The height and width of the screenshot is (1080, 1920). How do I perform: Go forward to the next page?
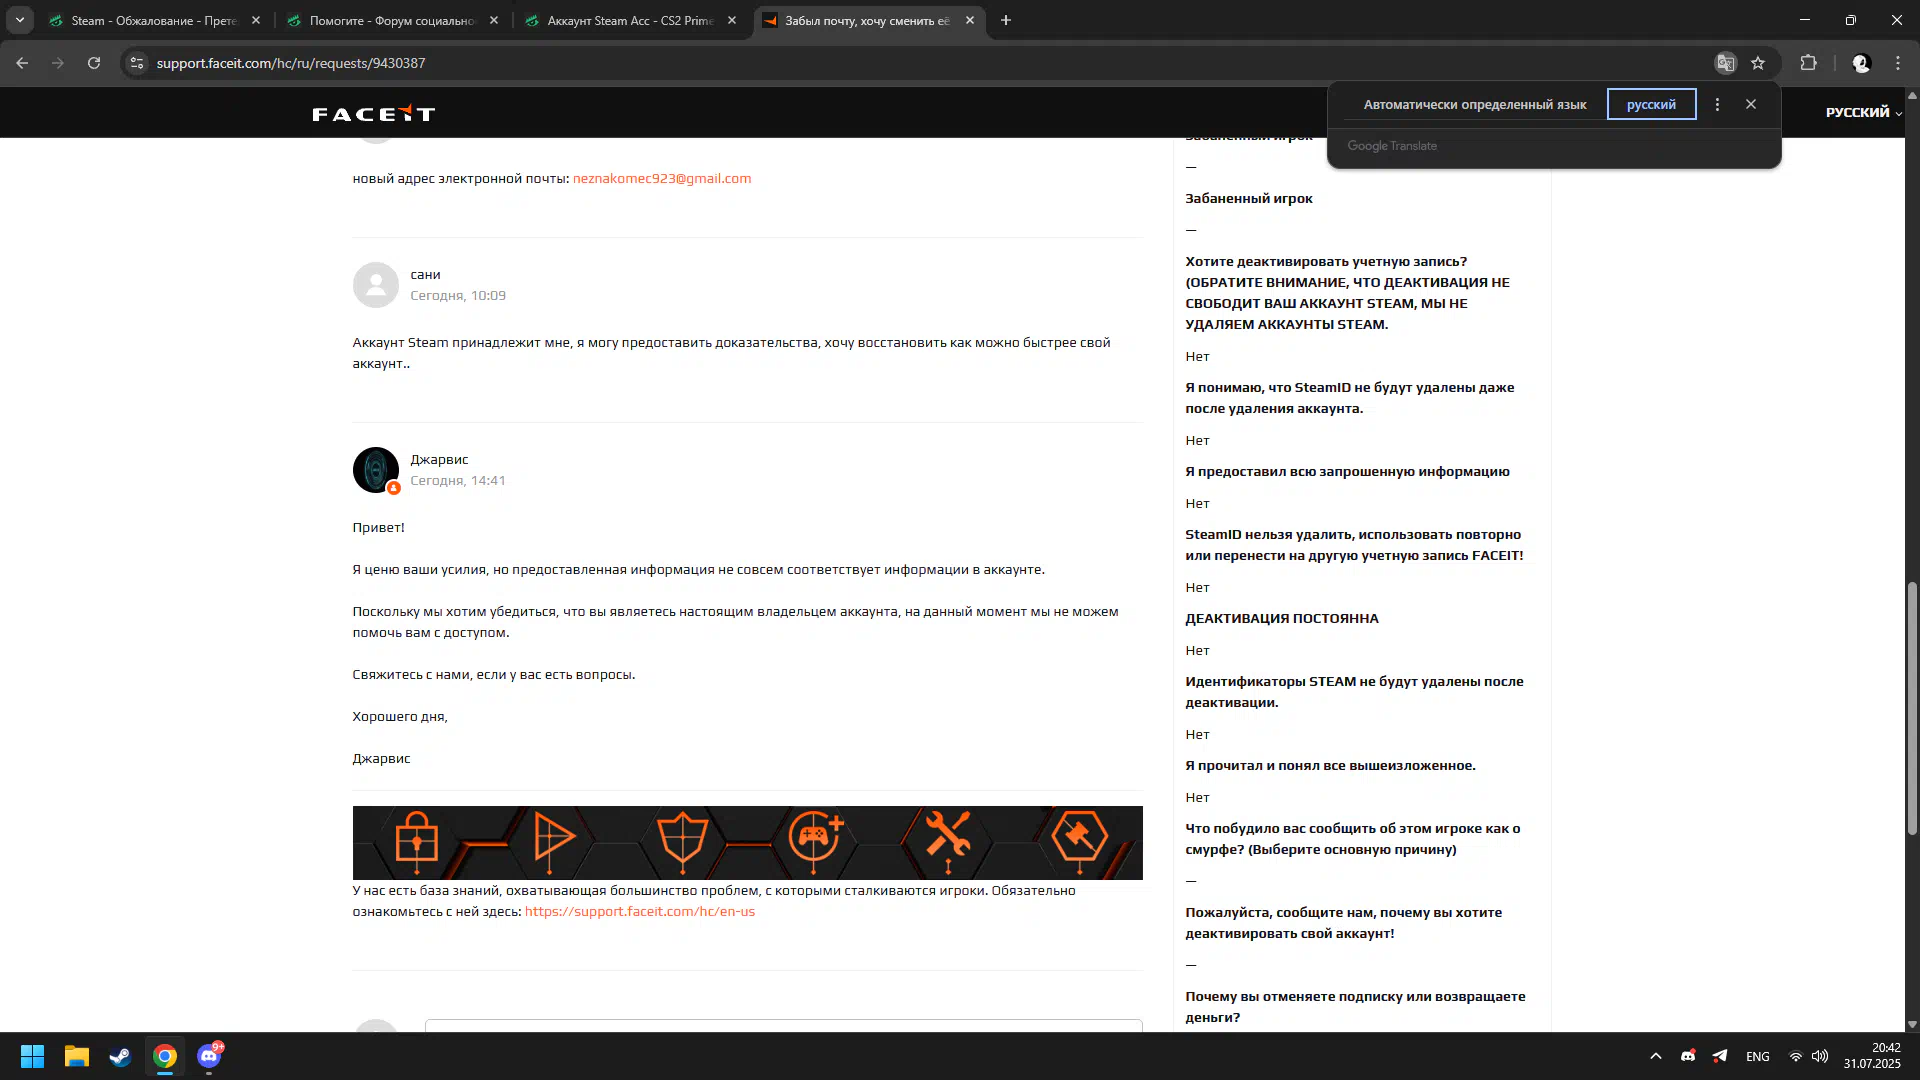coord(58,63)
